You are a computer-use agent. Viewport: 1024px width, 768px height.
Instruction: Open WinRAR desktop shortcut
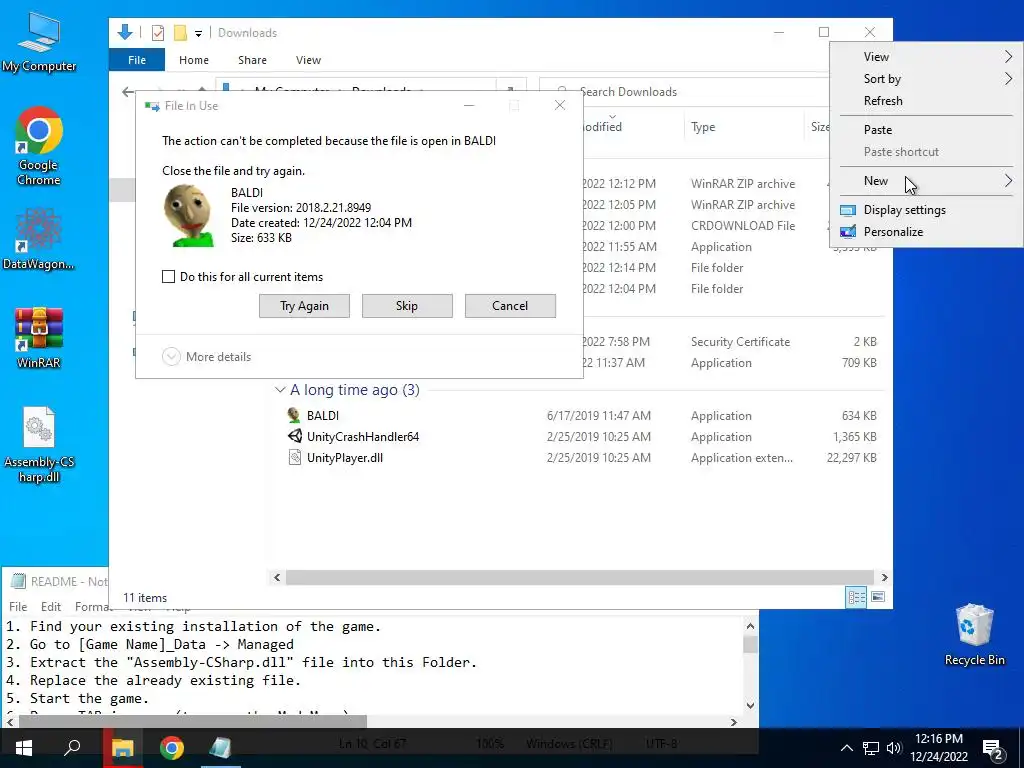pyautogui.click(x=39, y=336)
